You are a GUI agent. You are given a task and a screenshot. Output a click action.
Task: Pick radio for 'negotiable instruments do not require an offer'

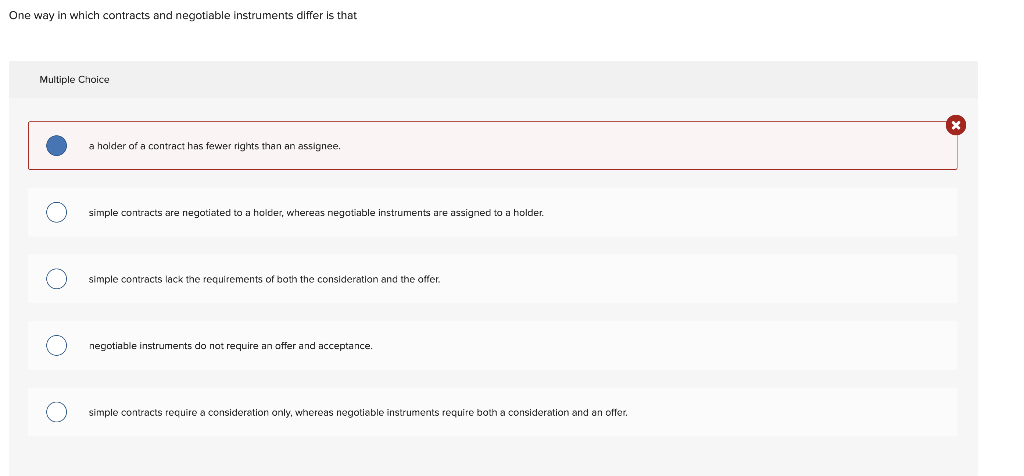click(x=57, y=345)
